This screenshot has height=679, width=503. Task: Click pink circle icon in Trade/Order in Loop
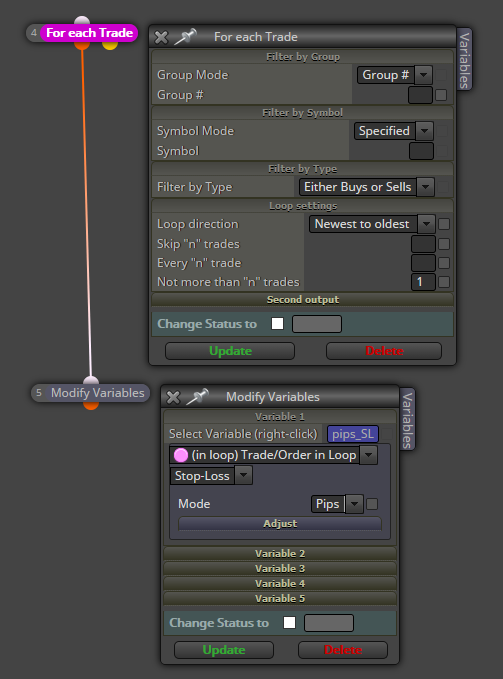(181, 455)
